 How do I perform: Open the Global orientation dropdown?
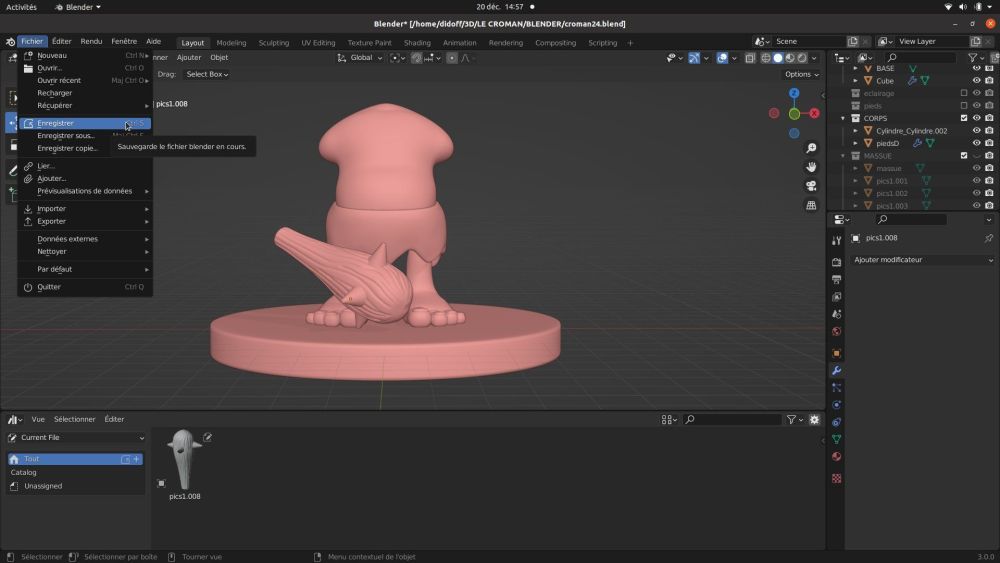click(360, 58)
